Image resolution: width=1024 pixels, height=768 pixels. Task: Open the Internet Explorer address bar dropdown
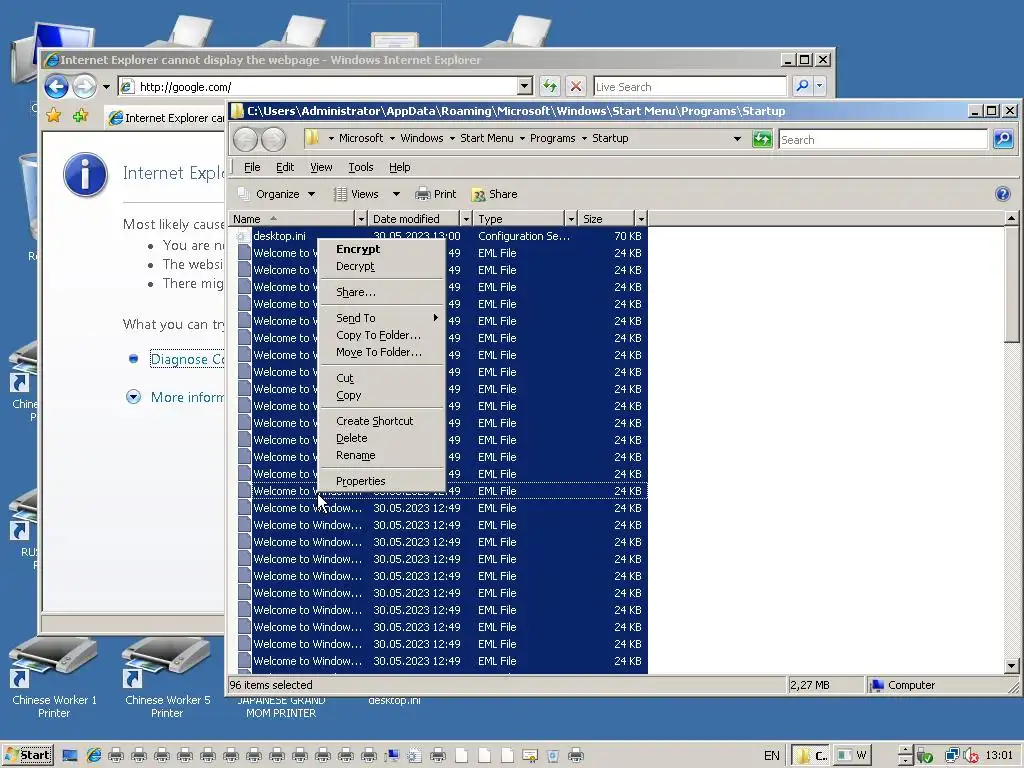524,86
